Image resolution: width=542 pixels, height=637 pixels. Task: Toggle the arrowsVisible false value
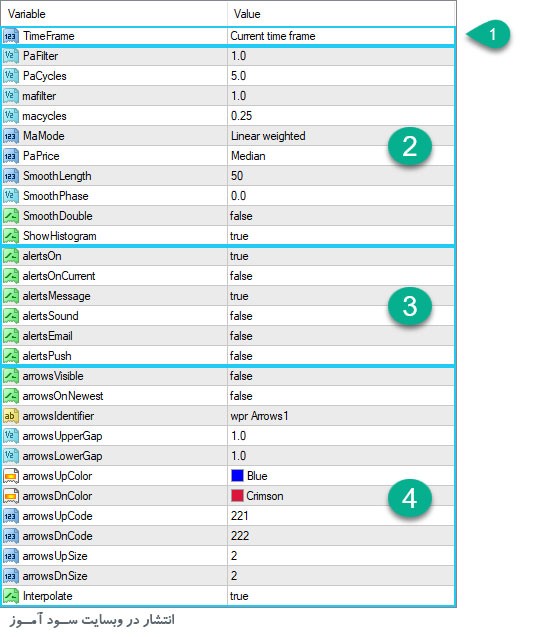pyautogui.click(x=340, y=376)
